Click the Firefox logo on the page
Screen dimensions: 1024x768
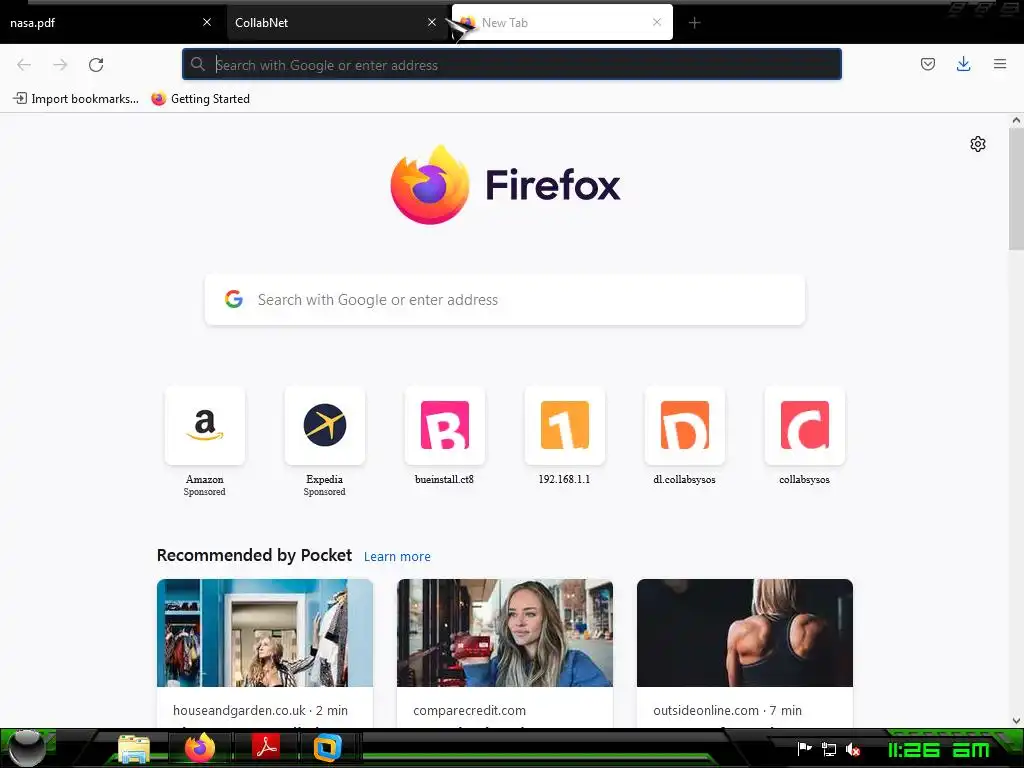coord(505,185)
